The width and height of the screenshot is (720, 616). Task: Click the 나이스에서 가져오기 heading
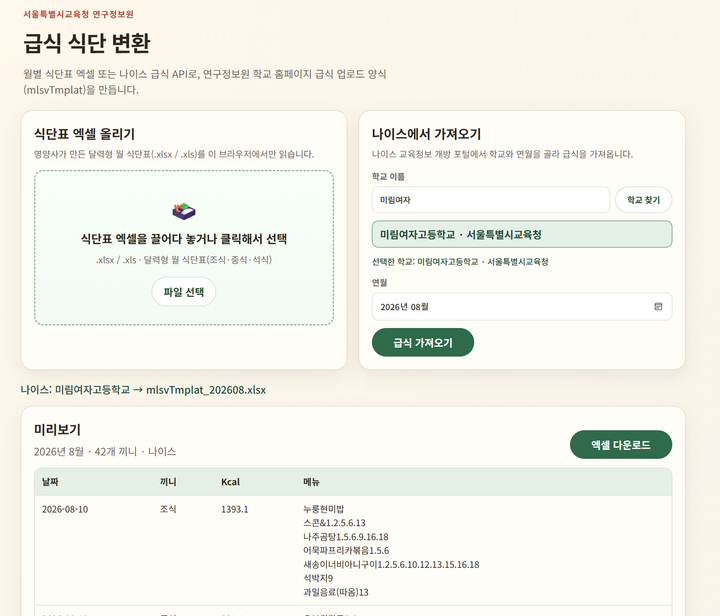click(426, 134)
